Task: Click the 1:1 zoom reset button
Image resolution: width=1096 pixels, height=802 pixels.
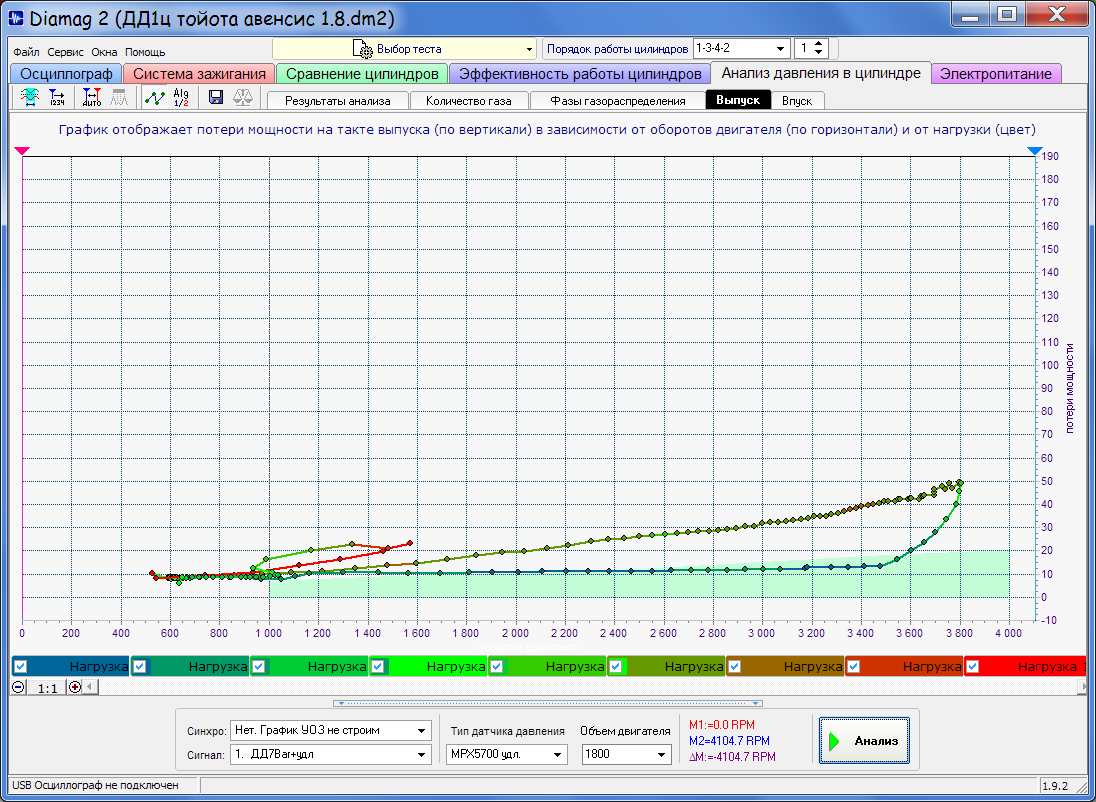Action: pyautogui.click(x=47, y=687)
